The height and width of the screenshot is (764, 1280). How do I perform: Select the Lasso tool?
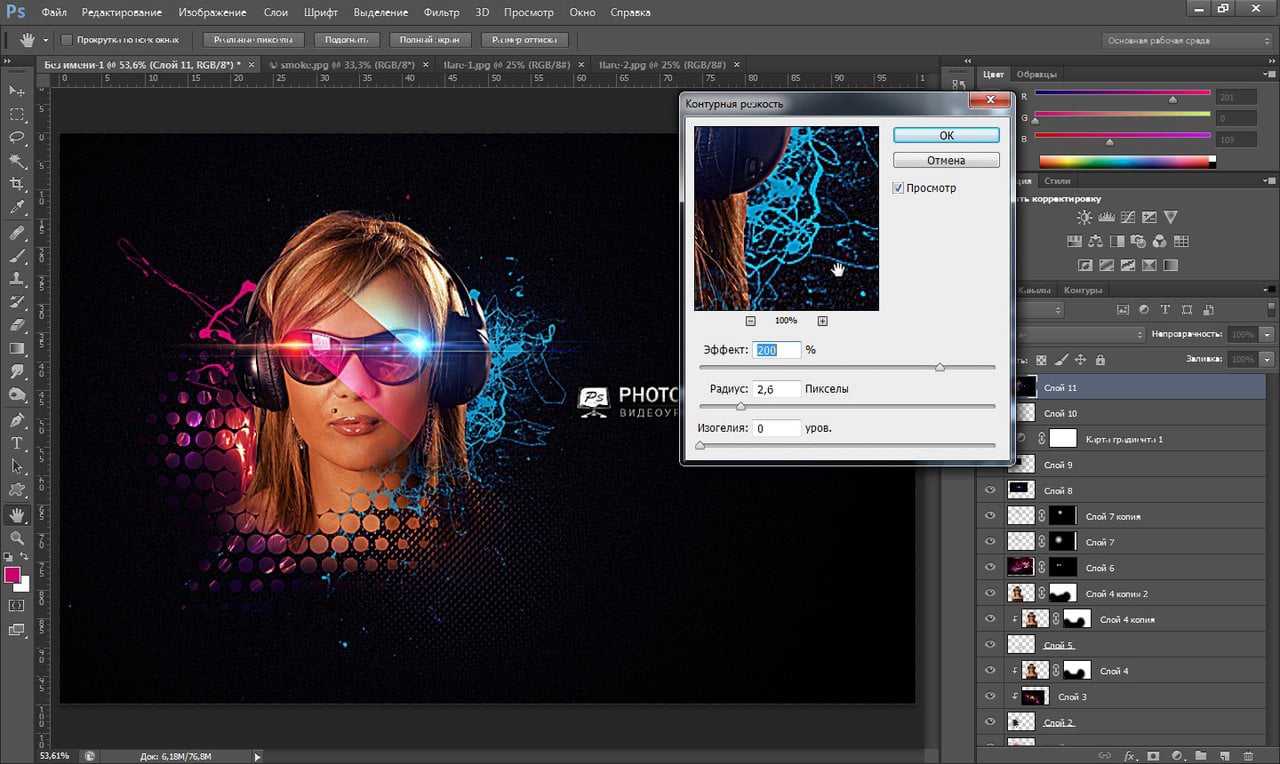[17, 137]
